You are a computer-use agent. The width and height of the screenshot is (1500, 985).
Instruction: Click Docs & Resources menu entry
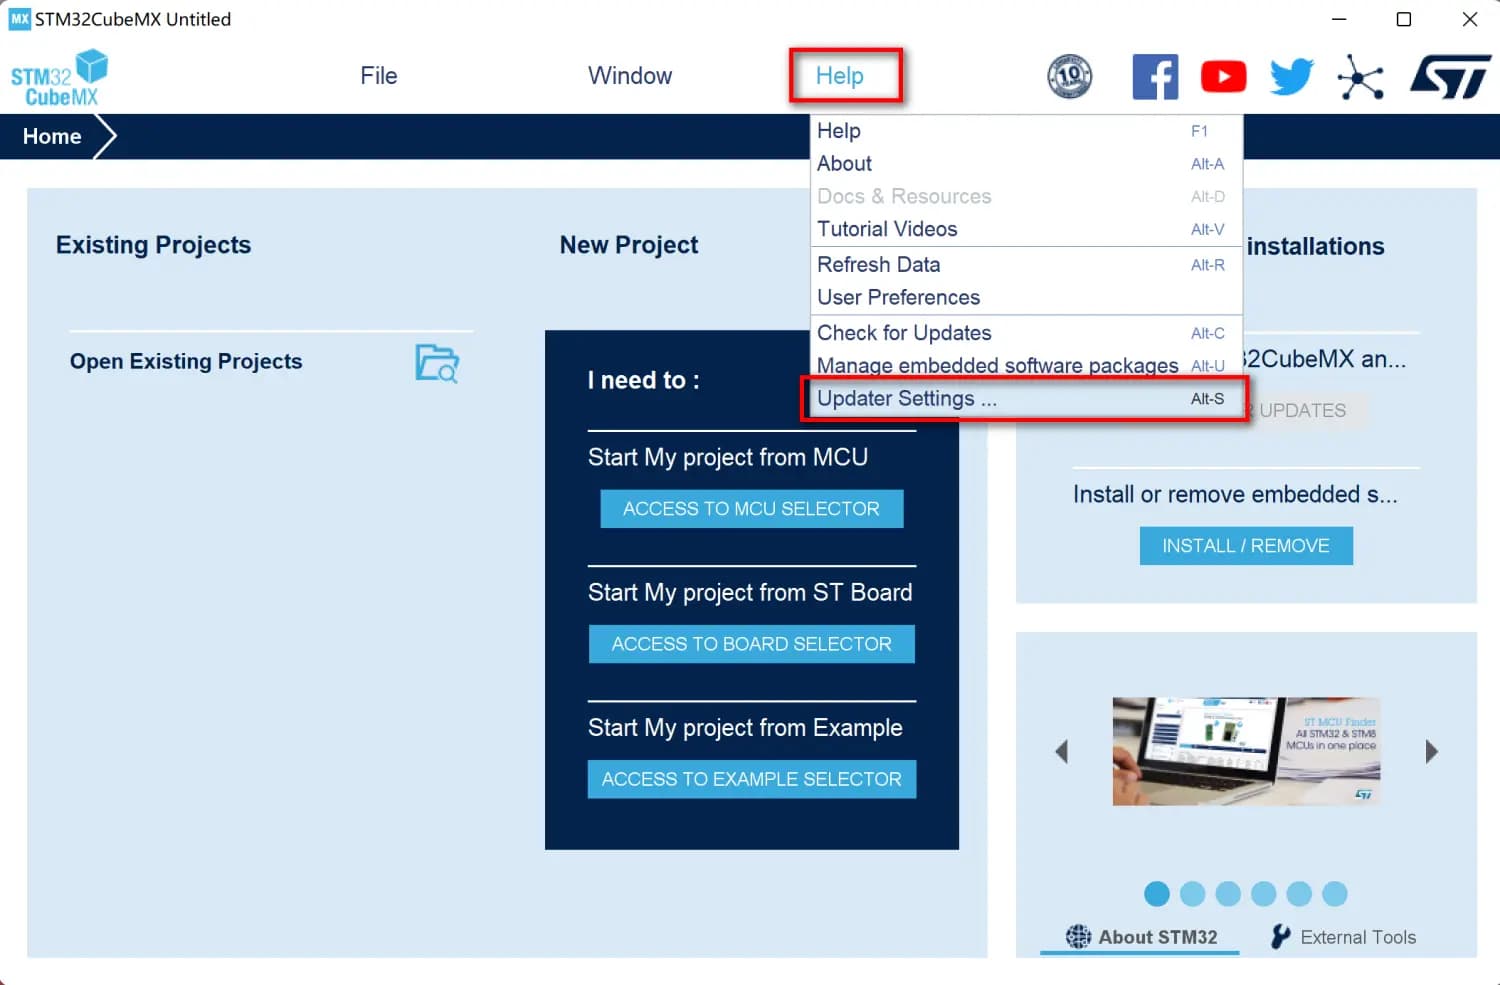click(x=1026, y=197)
